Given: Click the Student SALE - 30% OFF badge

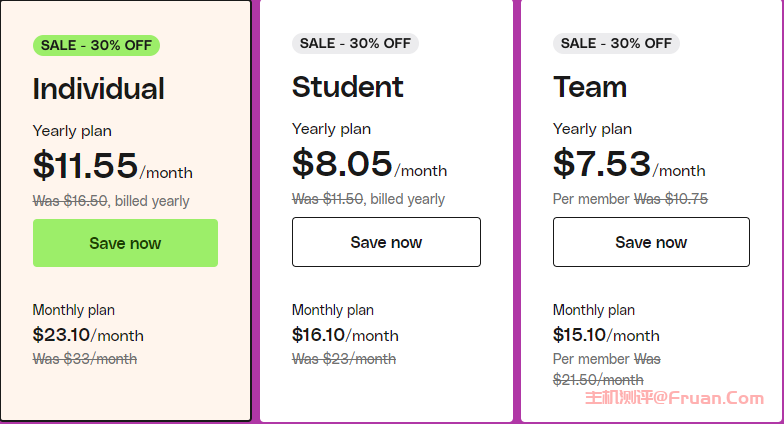Looking at the screenshot, I should click(356, 44).
